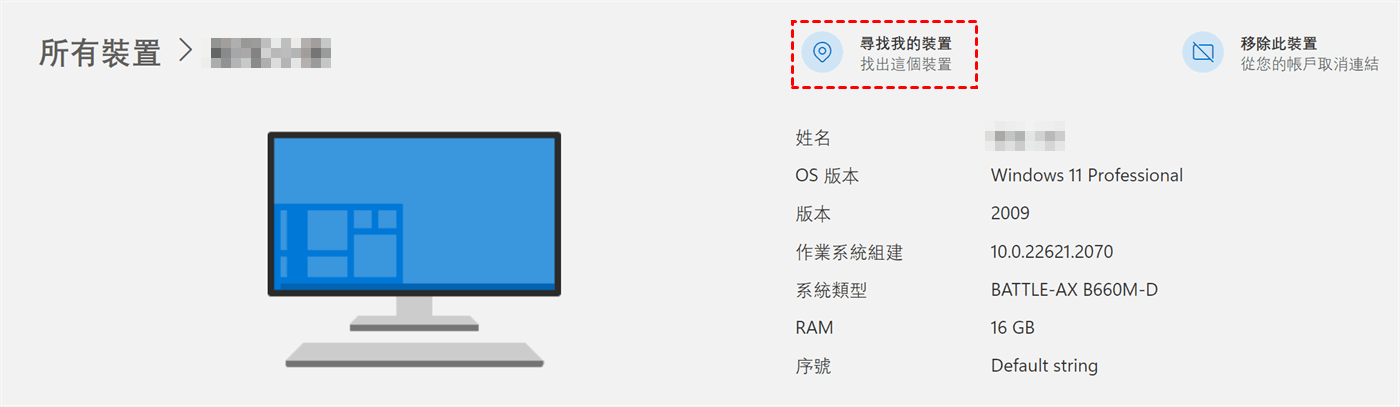
Task: Click the 2009 version value
Action: tap(1010, 214)
